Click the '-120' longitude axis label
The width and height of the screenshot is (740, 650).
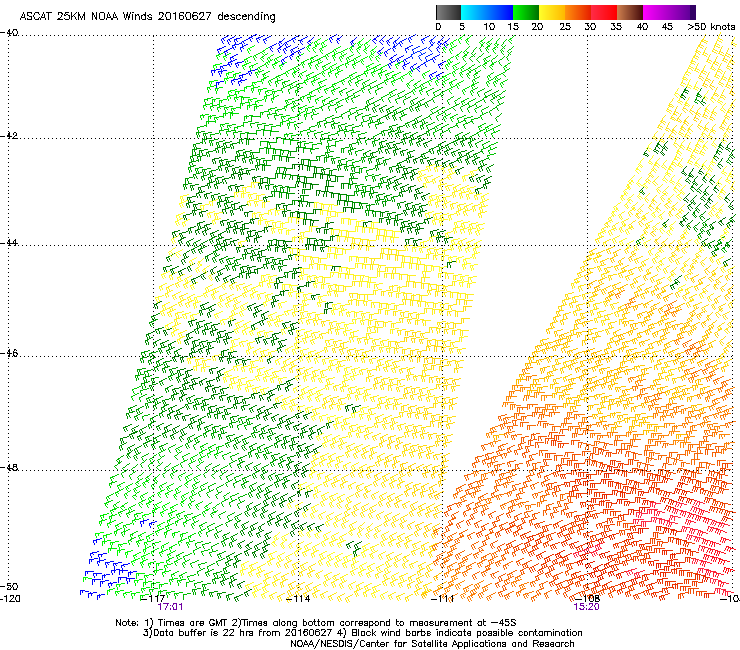click(10, 599)
